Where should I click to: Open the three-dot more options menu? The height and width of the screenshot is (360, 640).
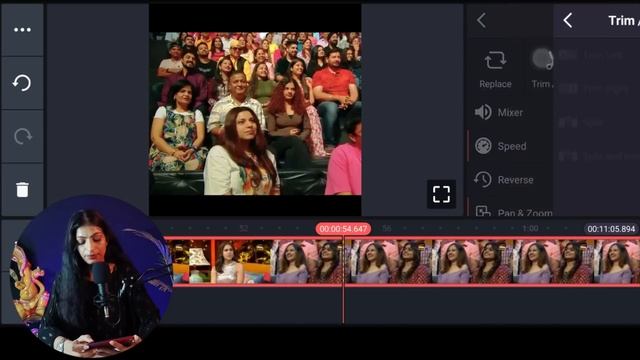coord(22,30)
